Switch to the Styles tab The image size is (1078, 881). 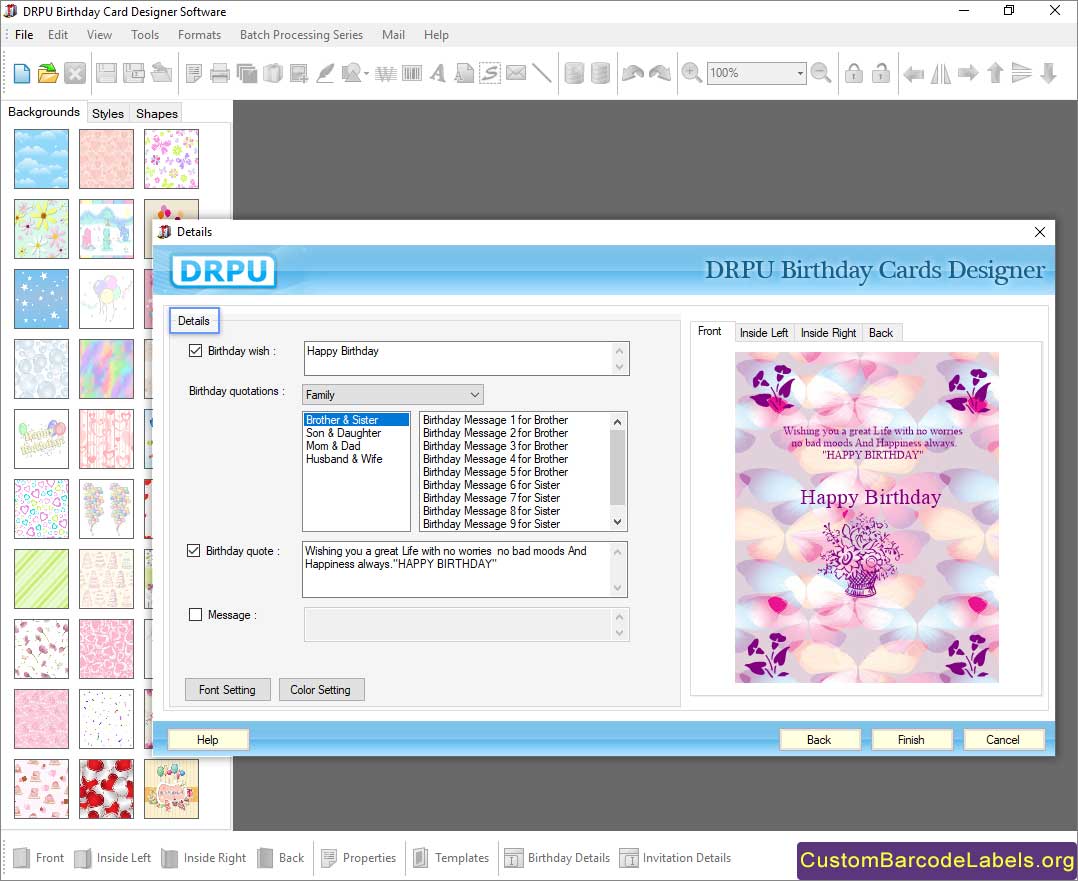coord(108,113)
